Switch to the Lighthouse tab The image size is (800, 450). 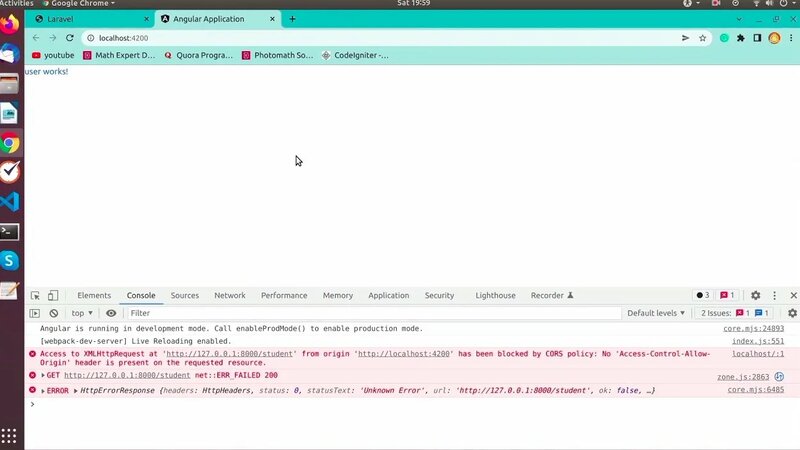pos(495,295)
